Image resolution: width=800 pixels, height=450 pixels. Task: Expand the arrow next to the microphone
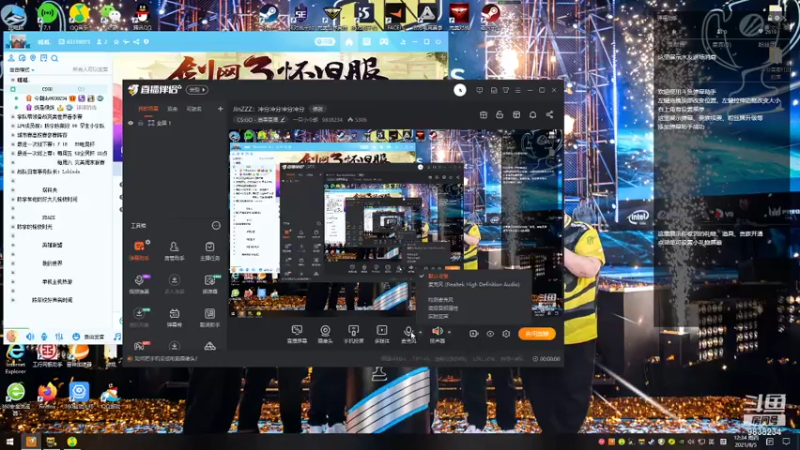(420, 332)
